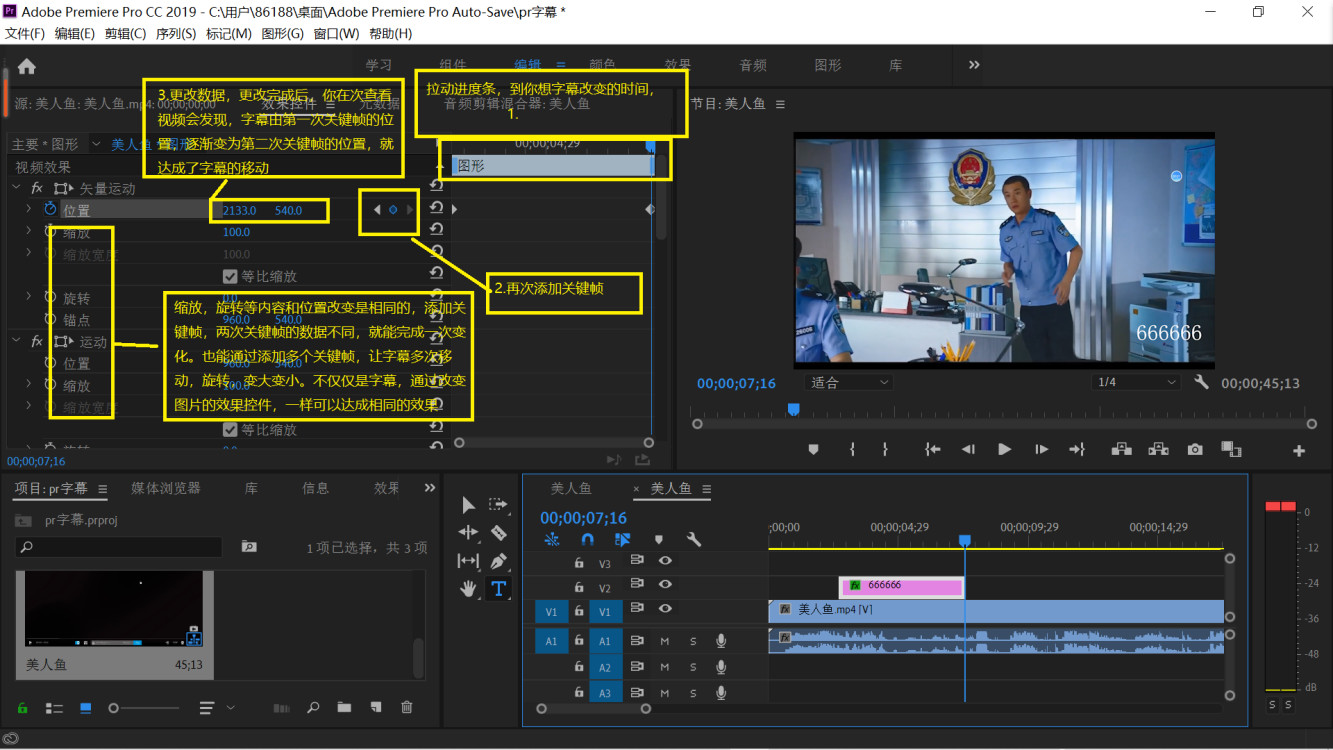Switch to the 媒体浏览器 tab
The image size is (1333, 750).
pyautogui.click(x=166, y=488)
